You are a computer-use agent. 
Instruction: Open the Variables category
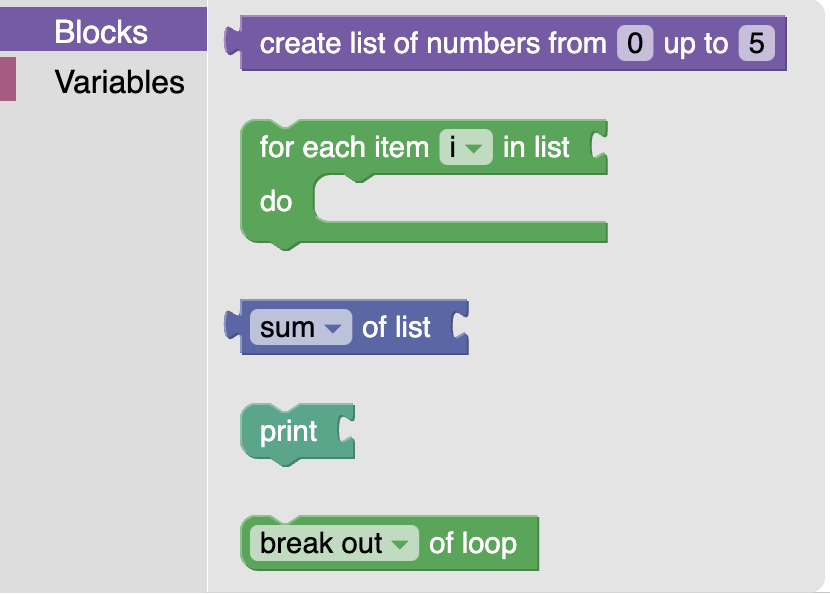[119, 81]
